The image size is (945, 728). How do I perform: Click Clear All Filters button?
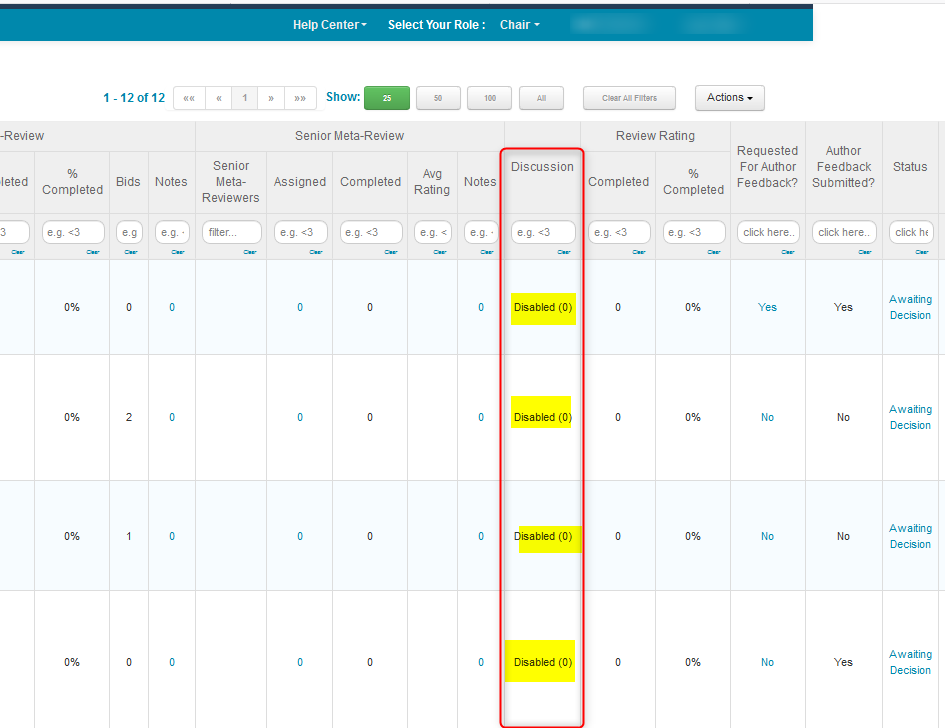(x=629, y=98)
